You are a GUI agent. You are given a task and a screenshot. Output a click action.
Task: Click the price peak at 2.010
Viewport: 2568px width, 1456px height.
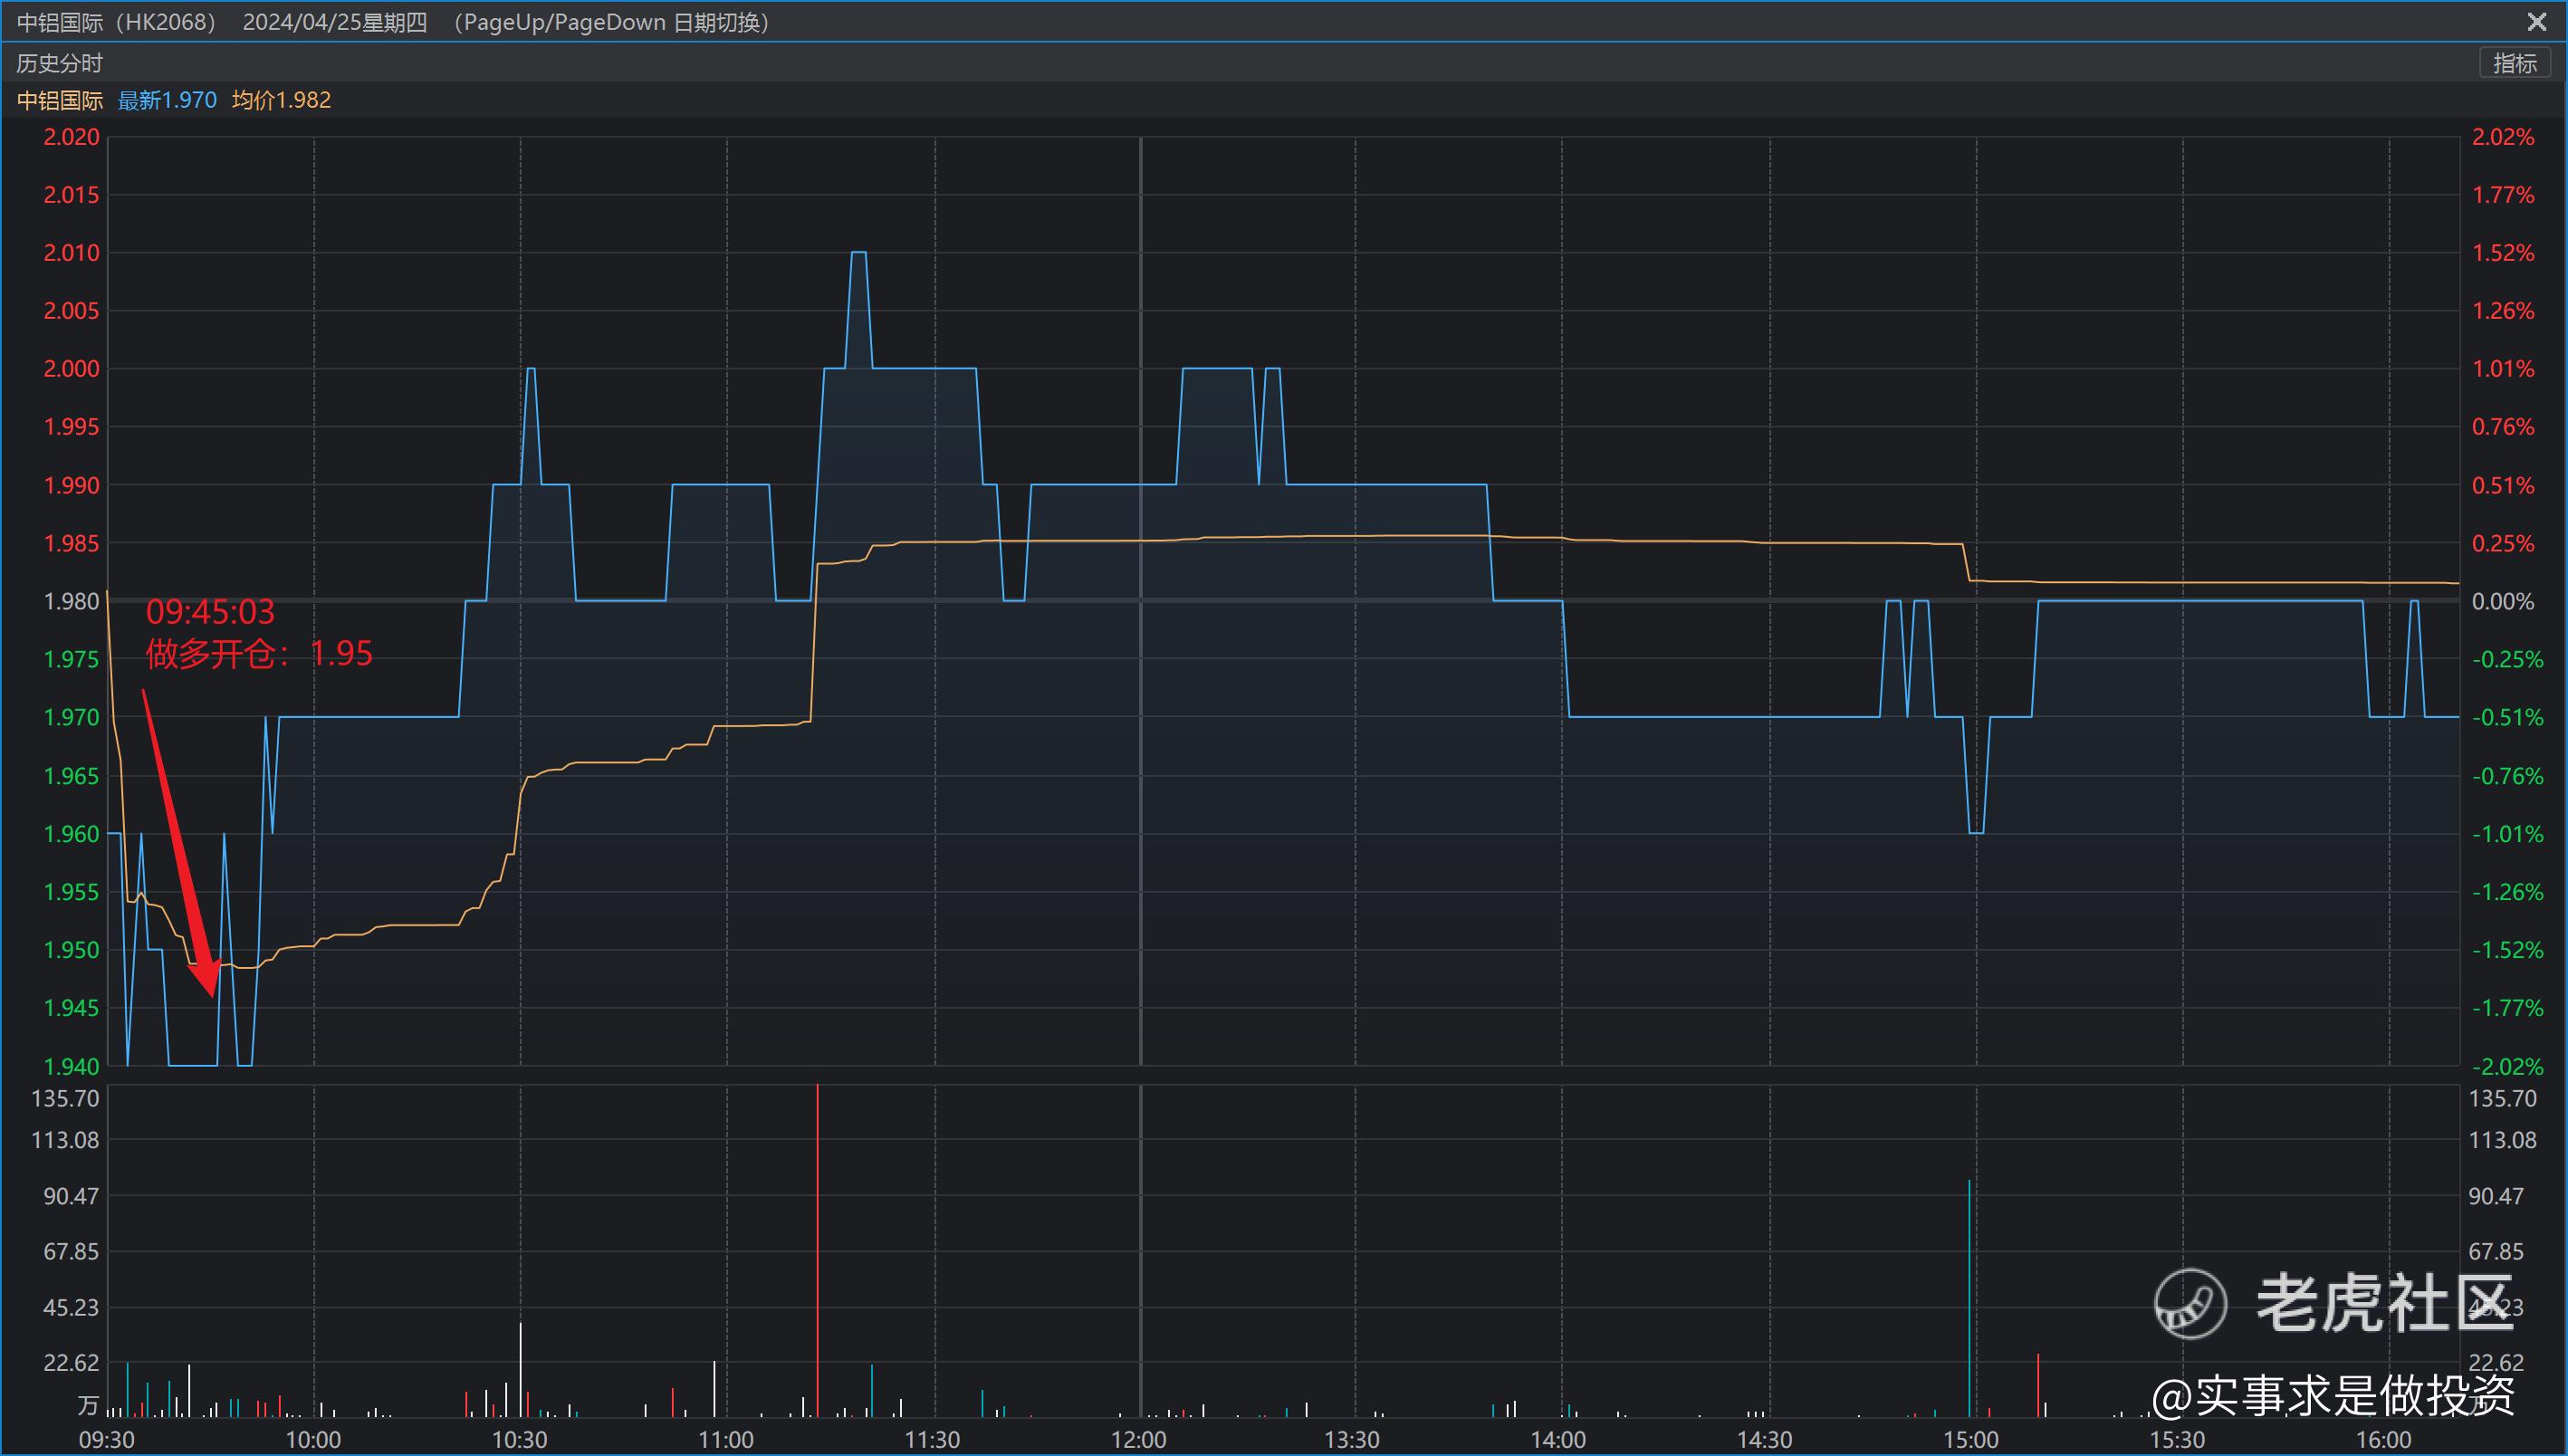point(858,252)
